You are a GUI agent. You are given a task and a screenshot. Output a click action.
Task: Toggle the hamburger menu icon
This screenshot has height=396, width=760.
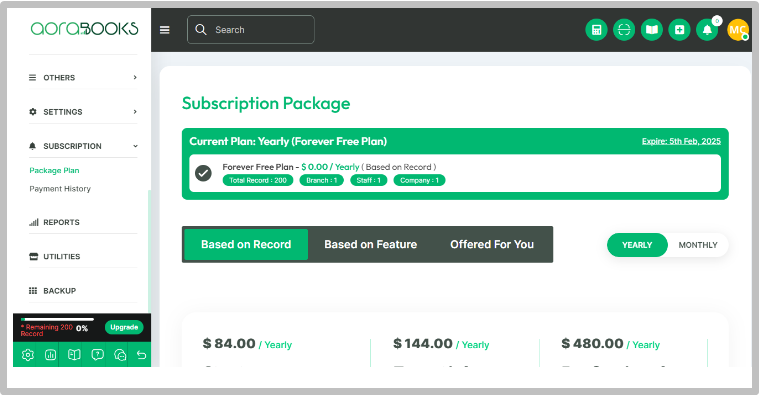point(165,30)
